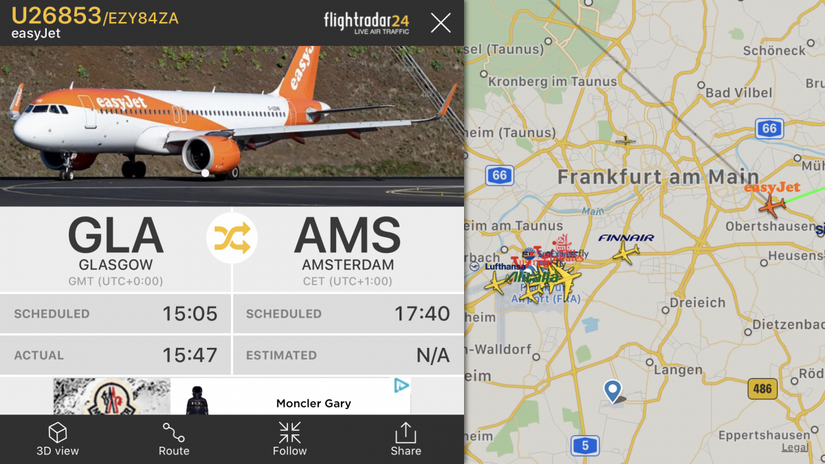Viewport: 825px width, 464px height.
Task: Click the AdChoices icon on the ad
Action: click(x=401, y=386)
